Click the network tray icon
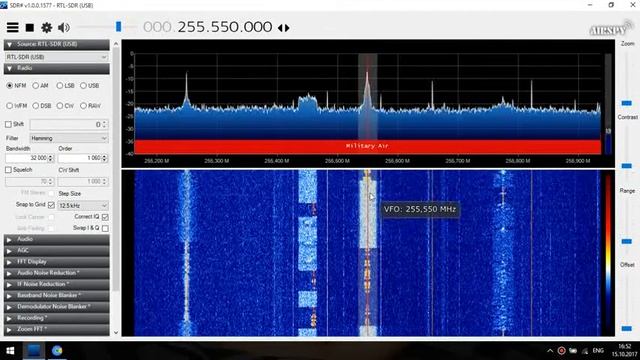 (x=585, y=351)
